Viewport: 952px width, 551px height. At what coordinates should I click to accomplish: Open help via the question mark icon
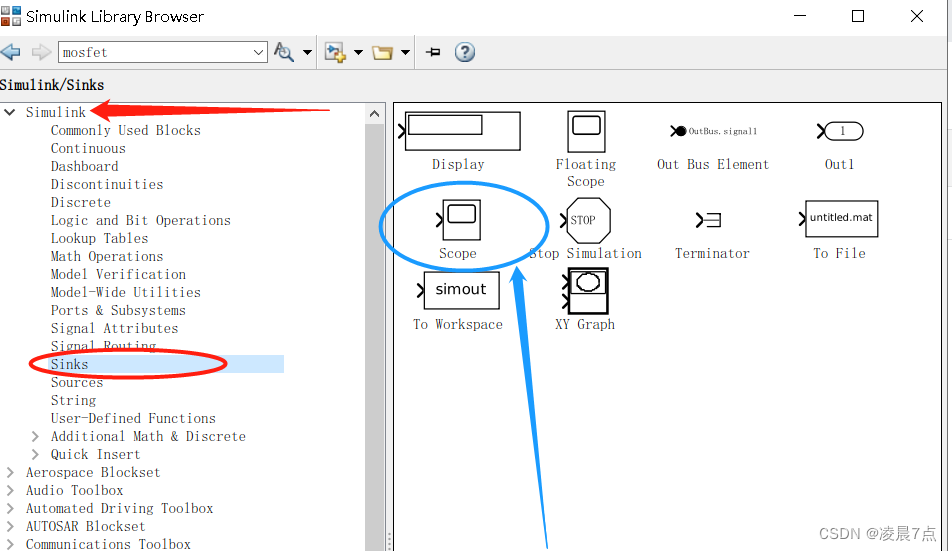coord(464,52)
